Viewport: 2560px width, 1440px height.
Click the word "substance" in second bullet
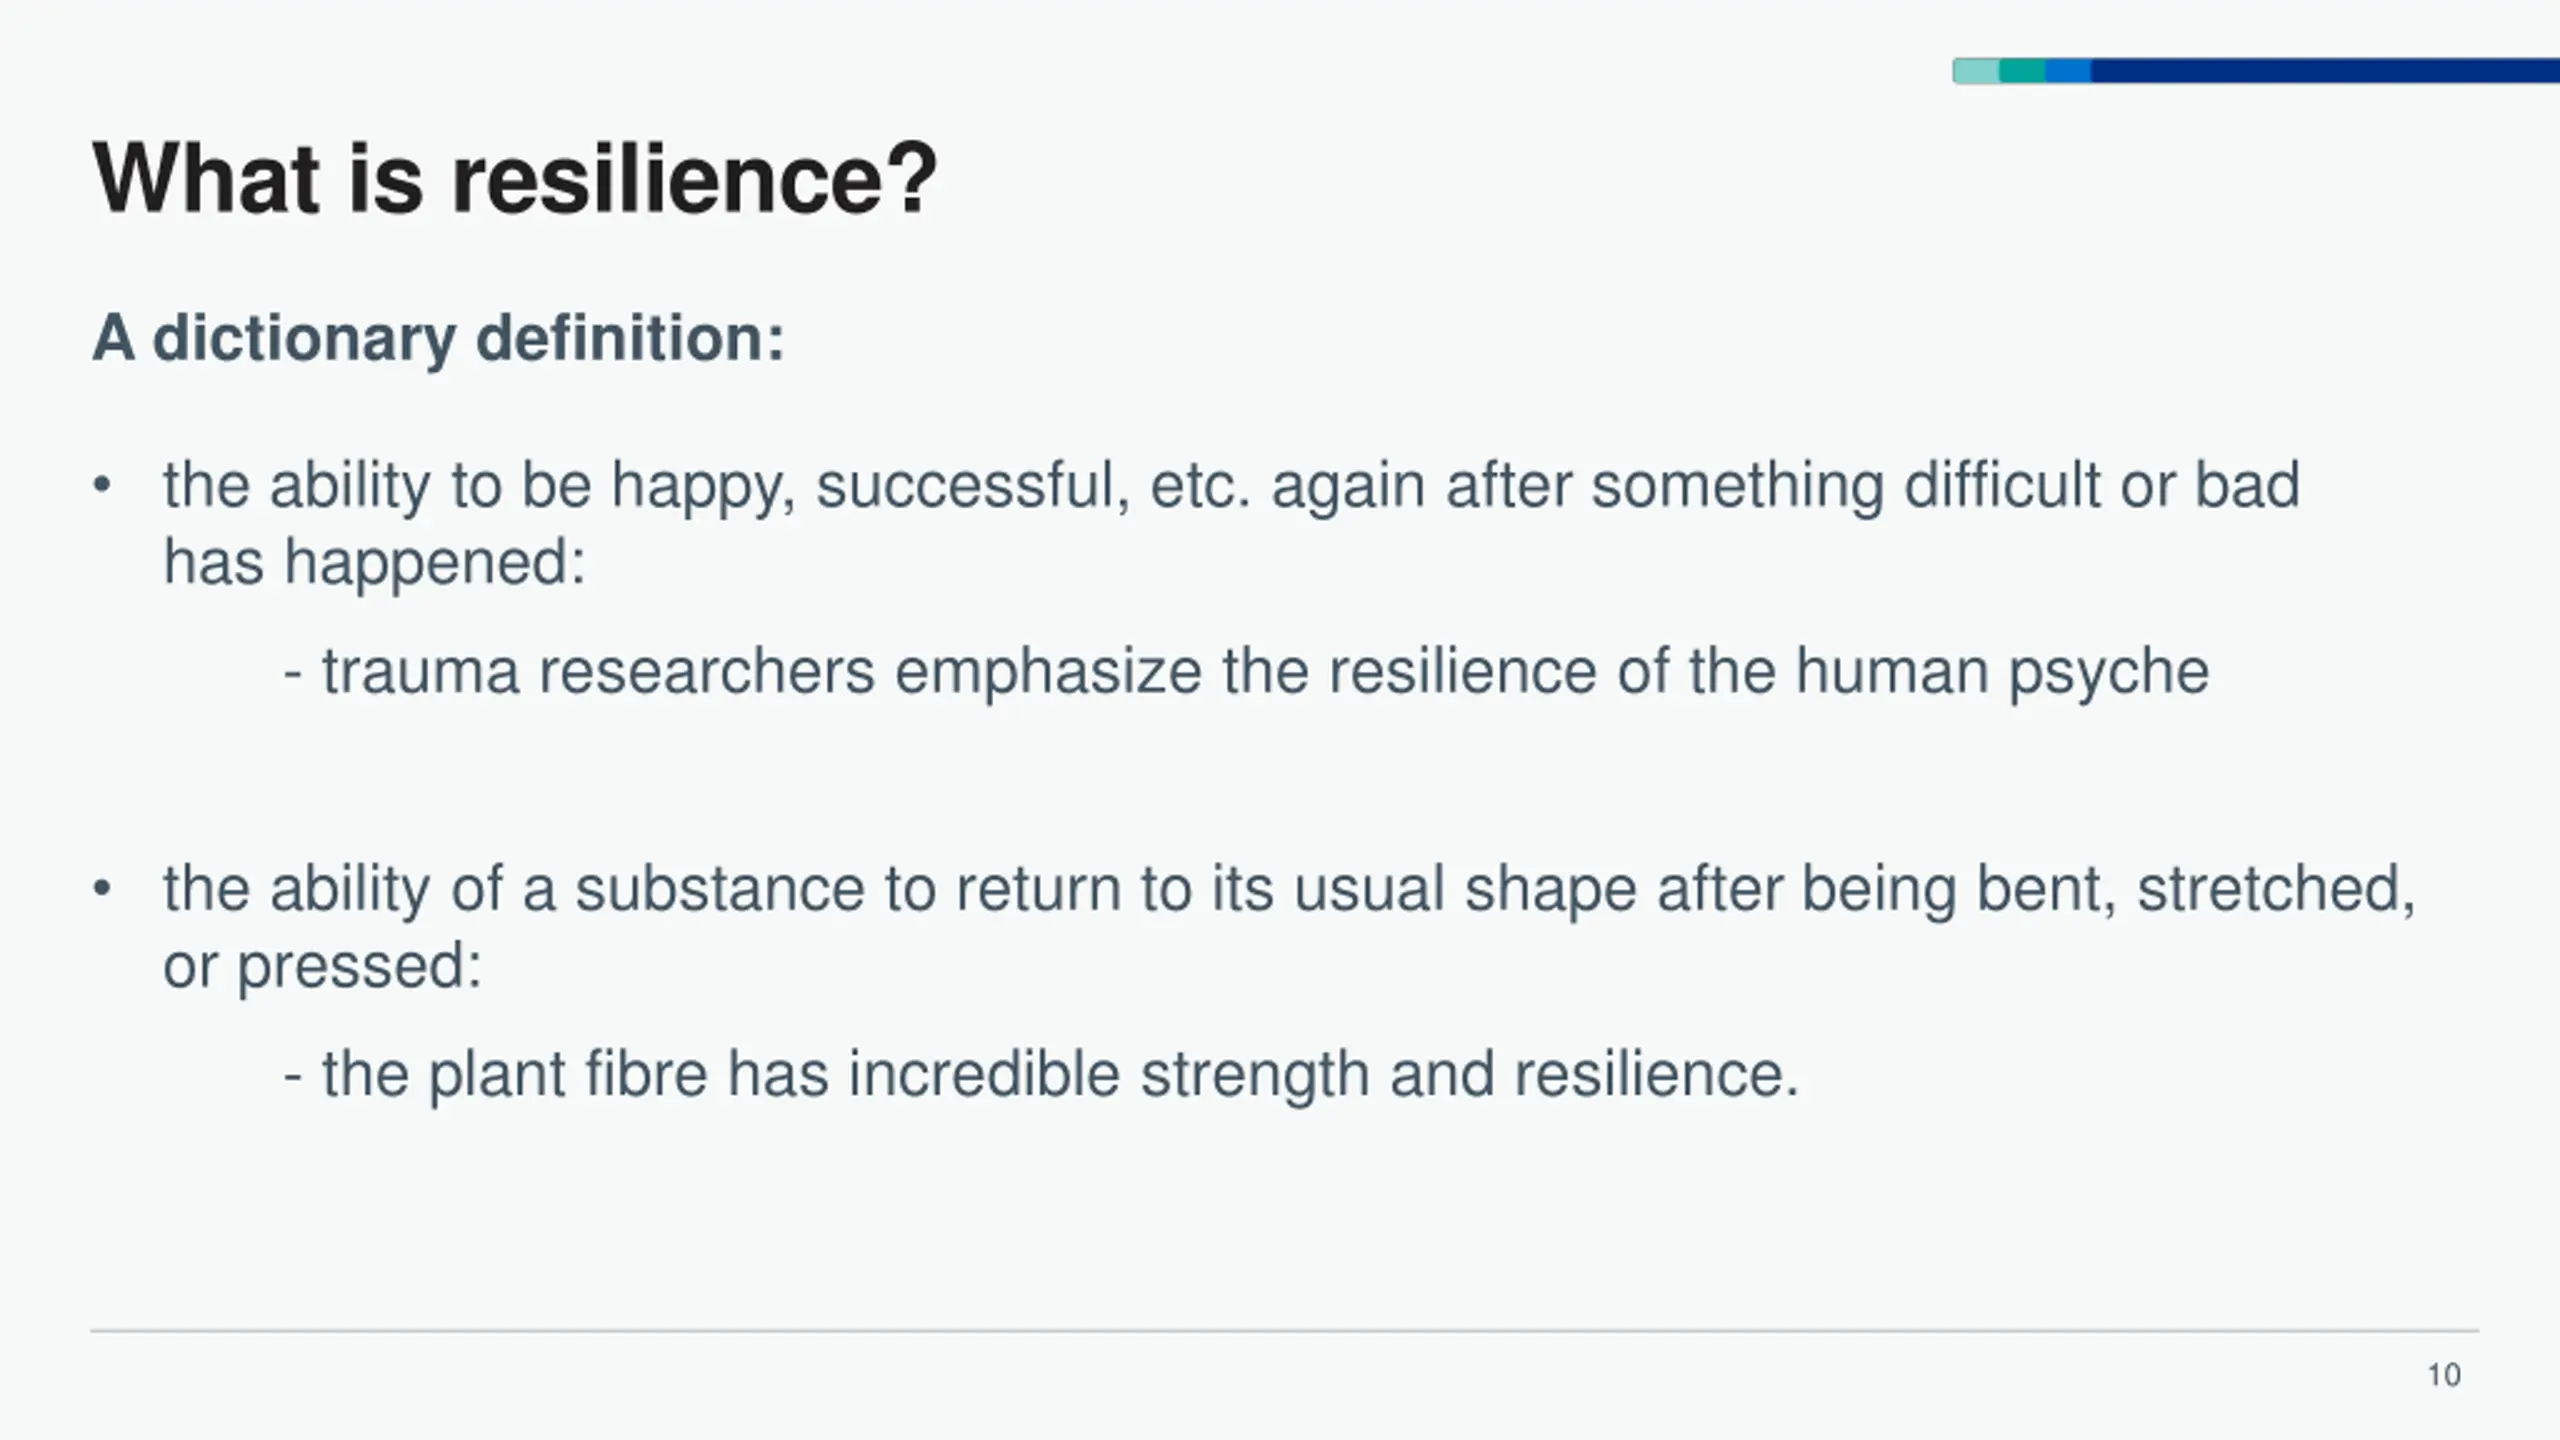coord(719,889)
